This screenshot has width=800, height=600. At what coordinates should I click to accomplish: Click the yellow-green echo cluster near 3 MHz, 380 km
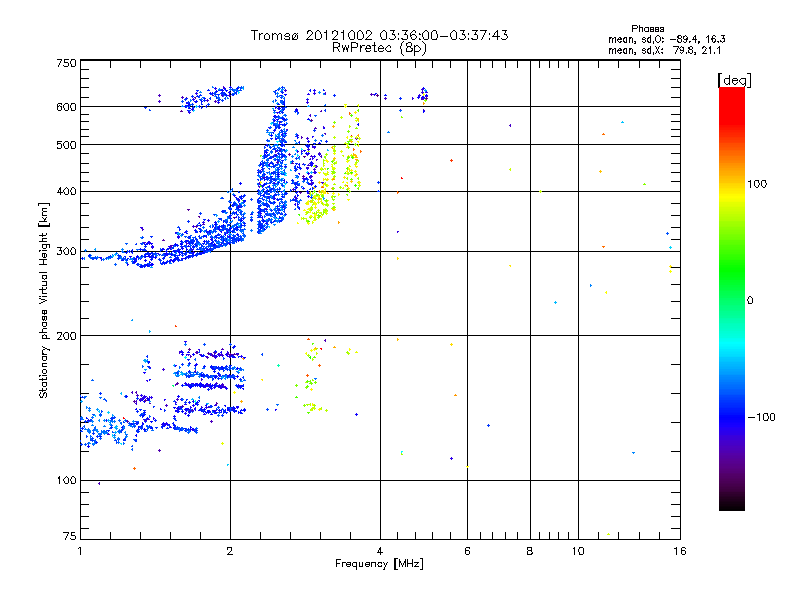[x=316, y=204]
